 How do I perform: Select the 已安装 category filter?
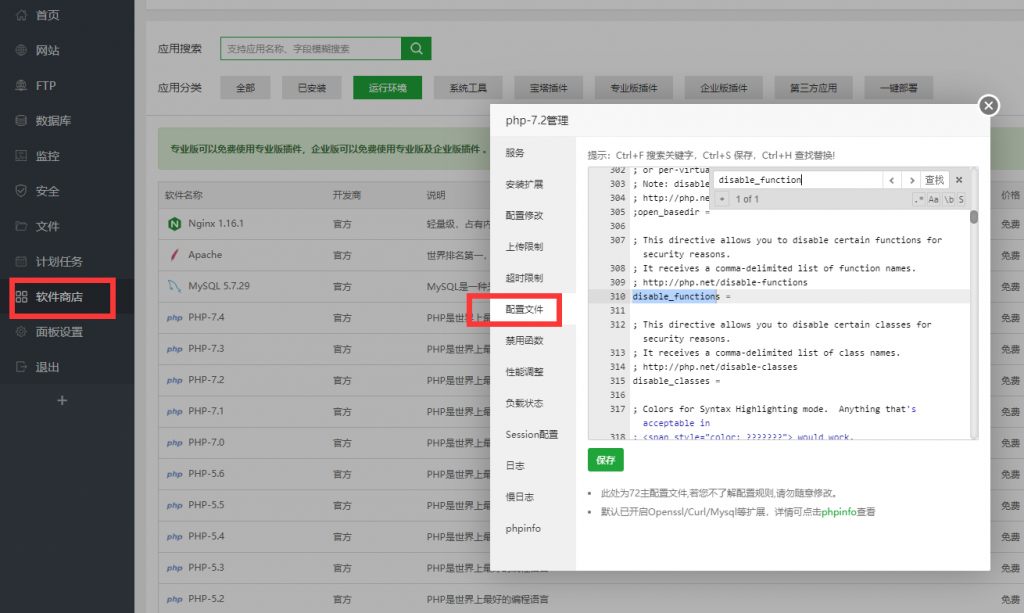click(x=311, y=88)
